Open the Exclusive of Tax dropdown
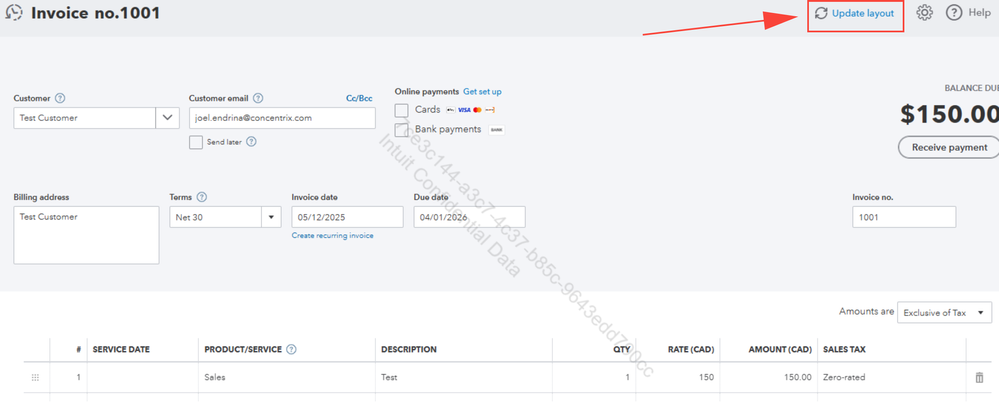 (x=944, y=313)
